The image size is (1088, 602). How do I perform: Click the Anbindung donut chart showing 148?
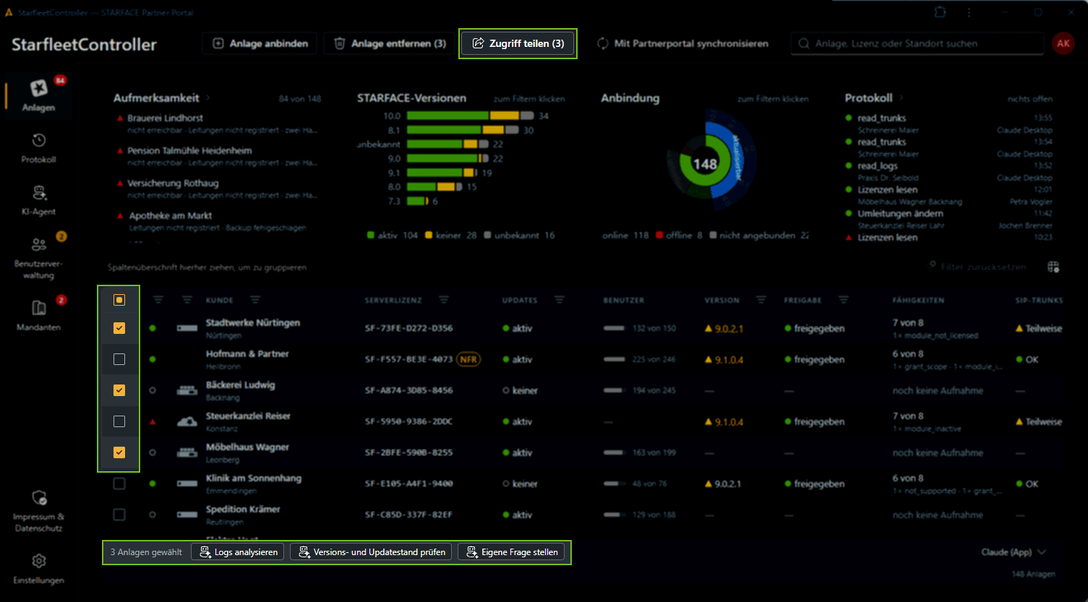tap(705, 166)
